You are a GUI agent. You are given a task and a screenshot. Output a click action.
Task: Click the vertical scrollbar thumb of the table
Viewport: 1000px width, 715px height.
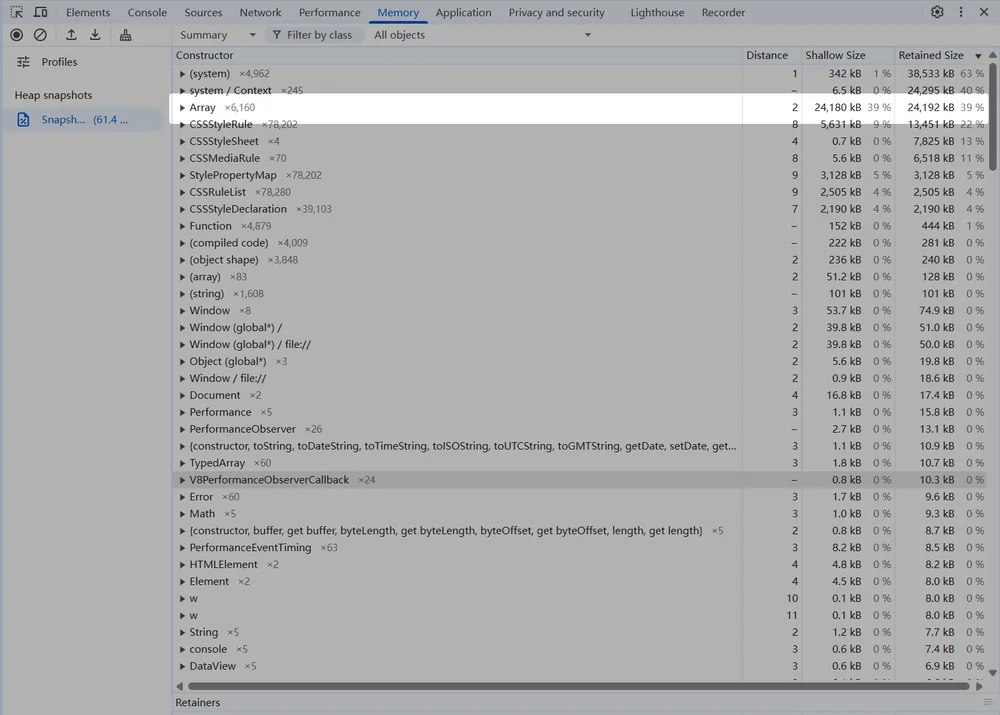[x=992, y=116]
